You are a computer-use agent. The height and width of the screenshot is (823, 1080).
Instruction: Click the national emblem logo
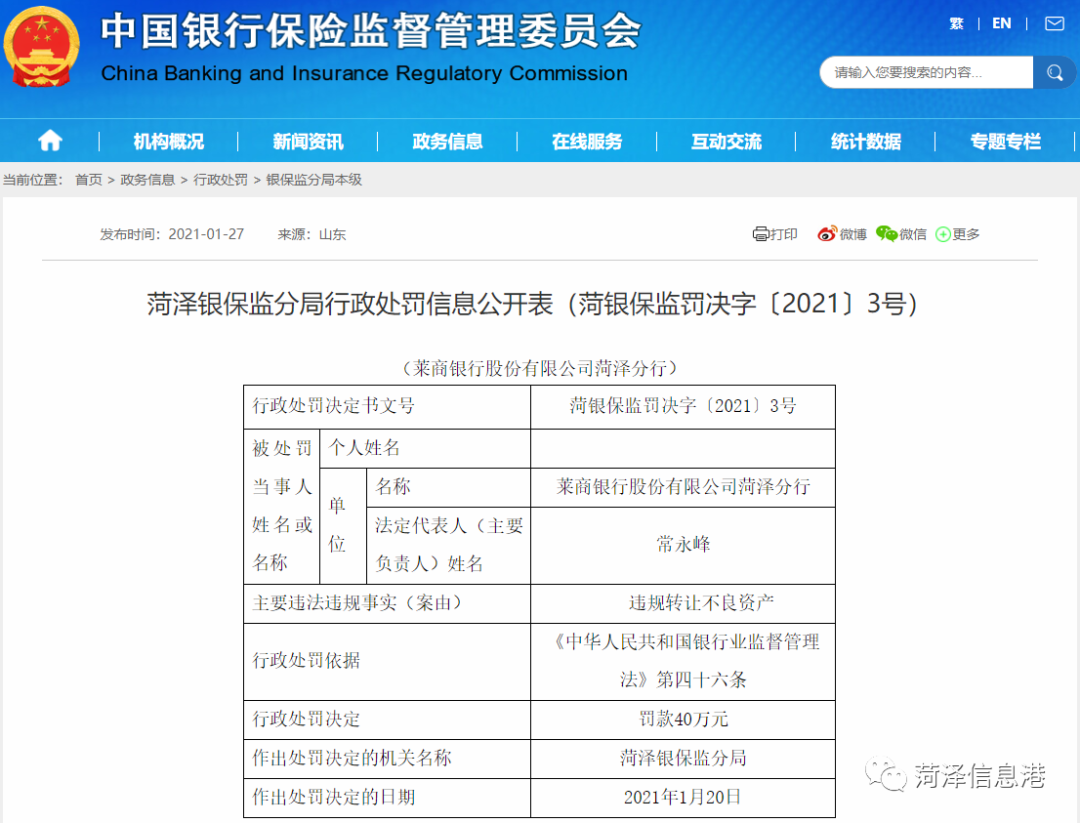(42, 47)
